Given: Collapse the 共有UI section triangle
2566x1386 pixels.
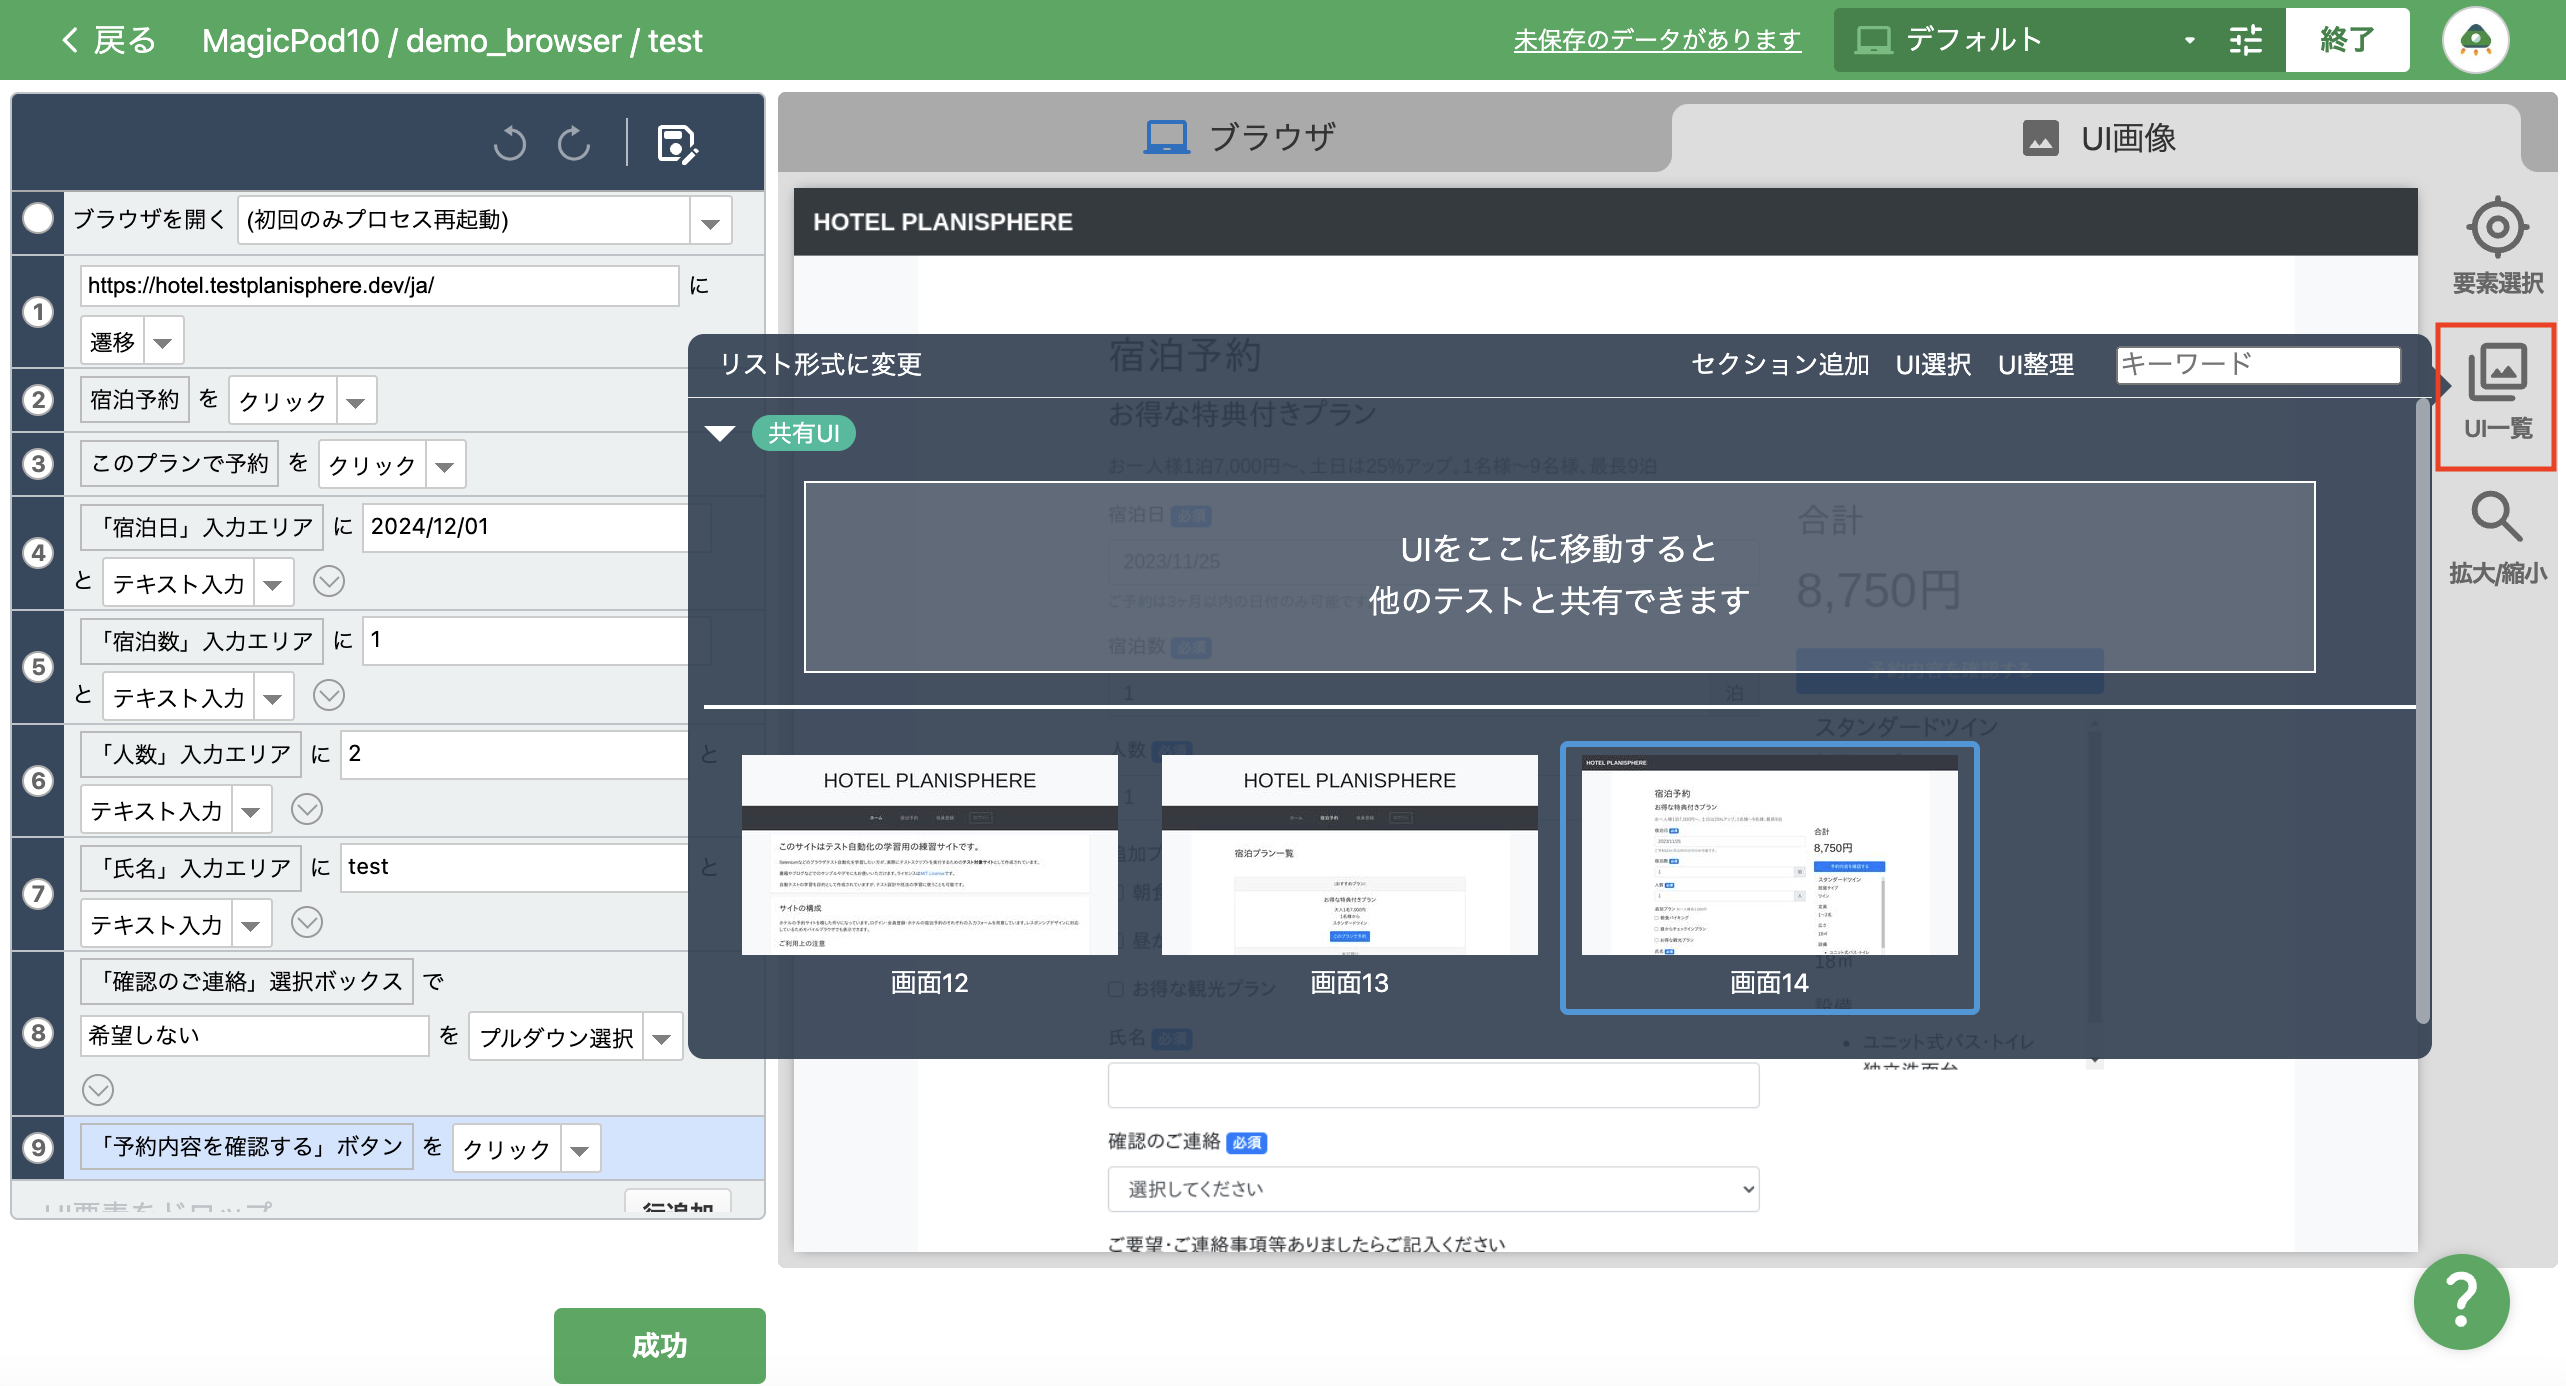Looking at the screenshot, I should [x=720, y=433].
